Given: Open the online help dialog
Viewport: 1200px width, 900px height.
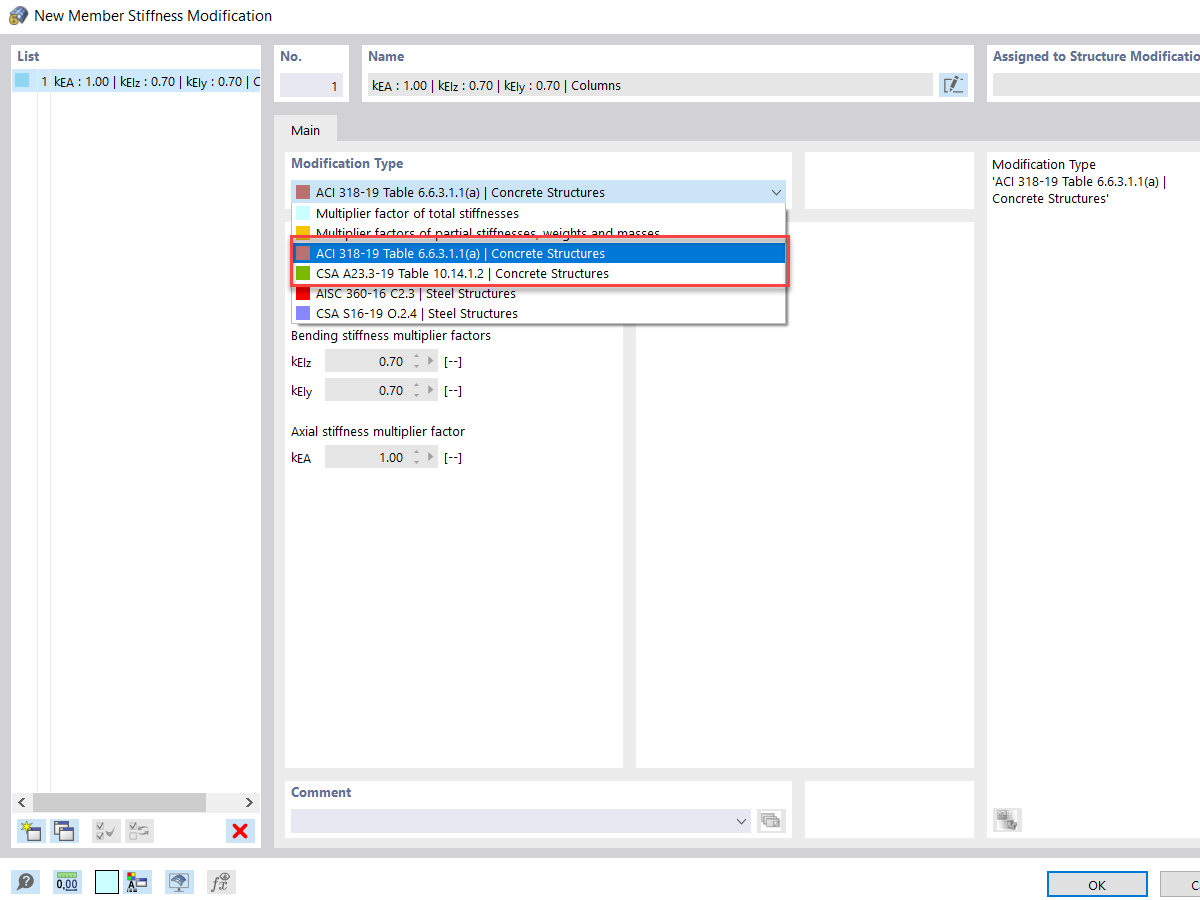Looking at the screenshot, I should 25,882.
